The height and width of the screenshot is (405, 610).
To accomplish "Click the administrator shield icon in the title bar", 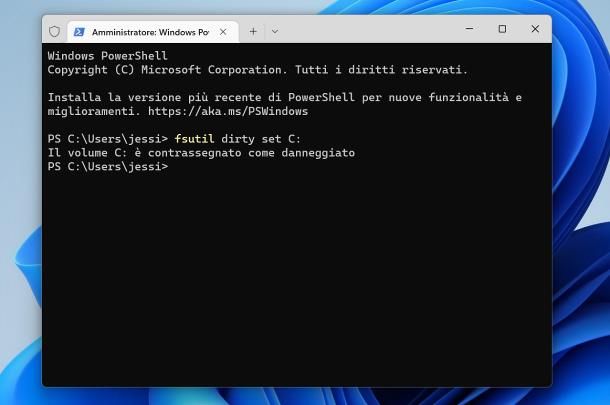I will tap(54, 32).
